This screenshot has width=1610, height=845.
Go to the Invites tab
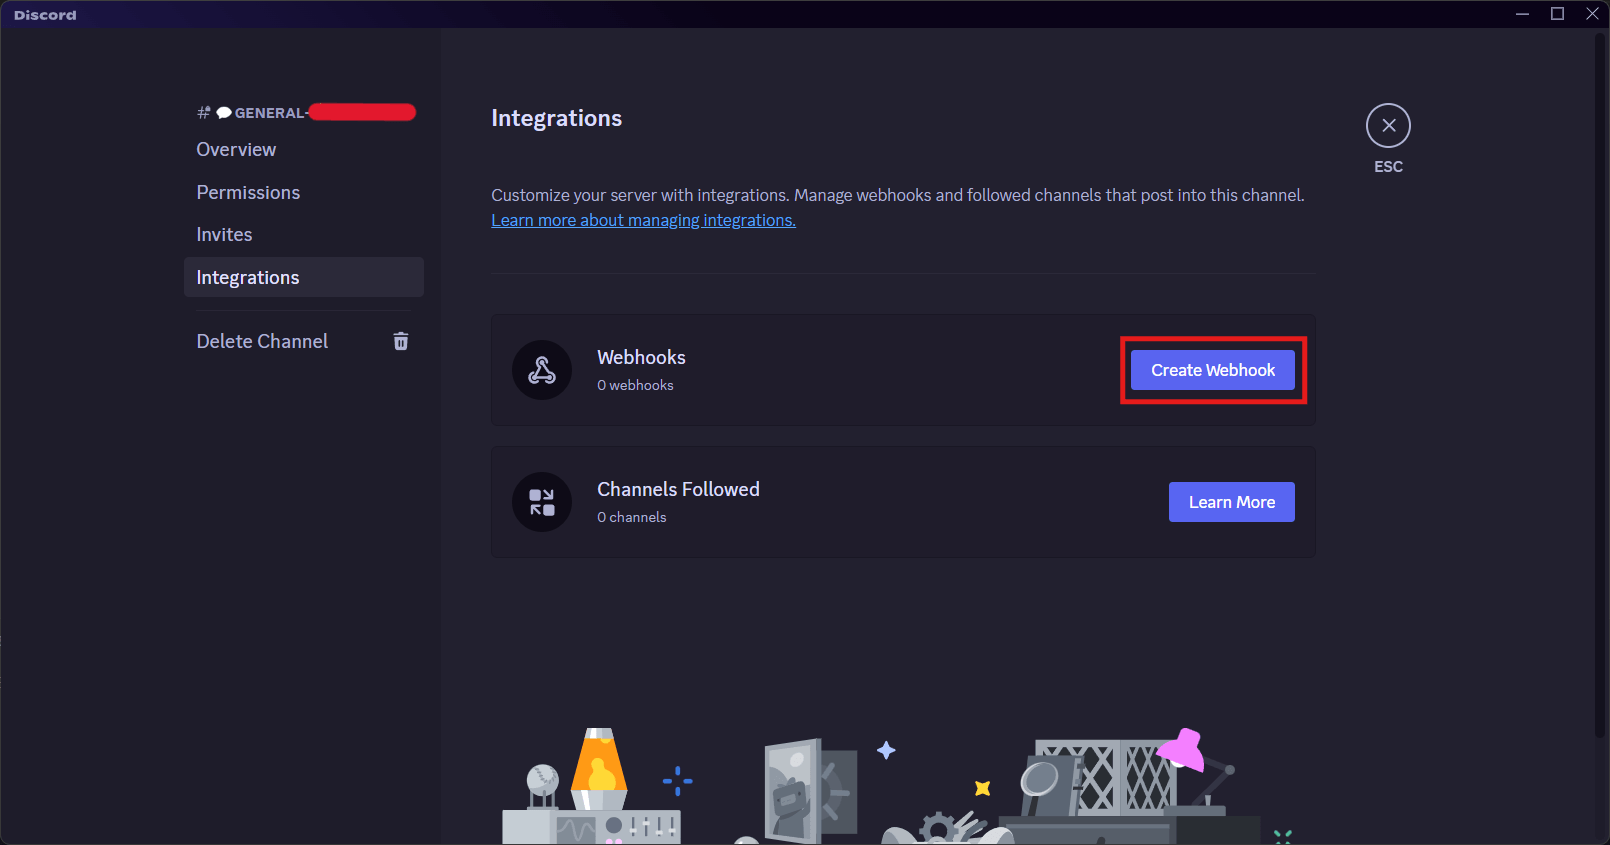tap(303, 234)
